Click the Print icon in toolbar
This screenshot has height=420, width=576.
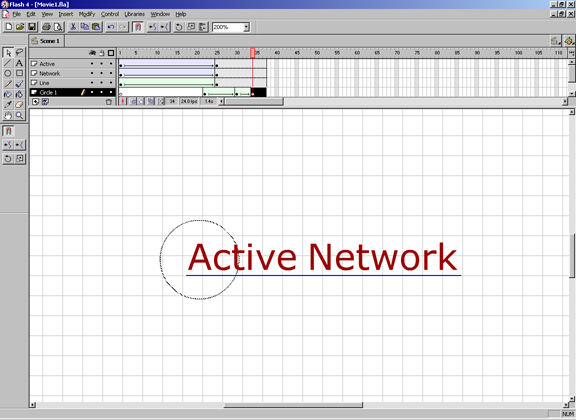click(46, 27)
